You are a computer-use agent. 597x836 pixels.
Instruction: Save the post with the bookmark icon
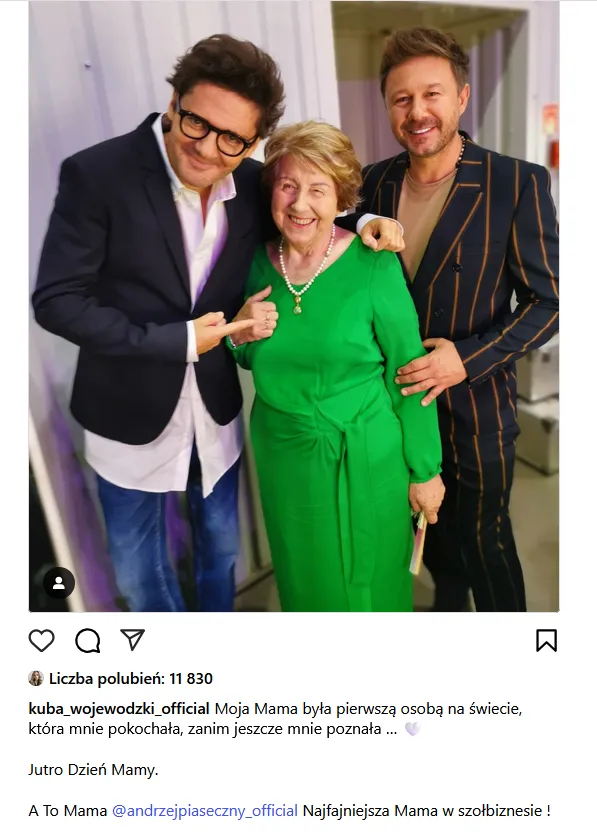(546, 640)
